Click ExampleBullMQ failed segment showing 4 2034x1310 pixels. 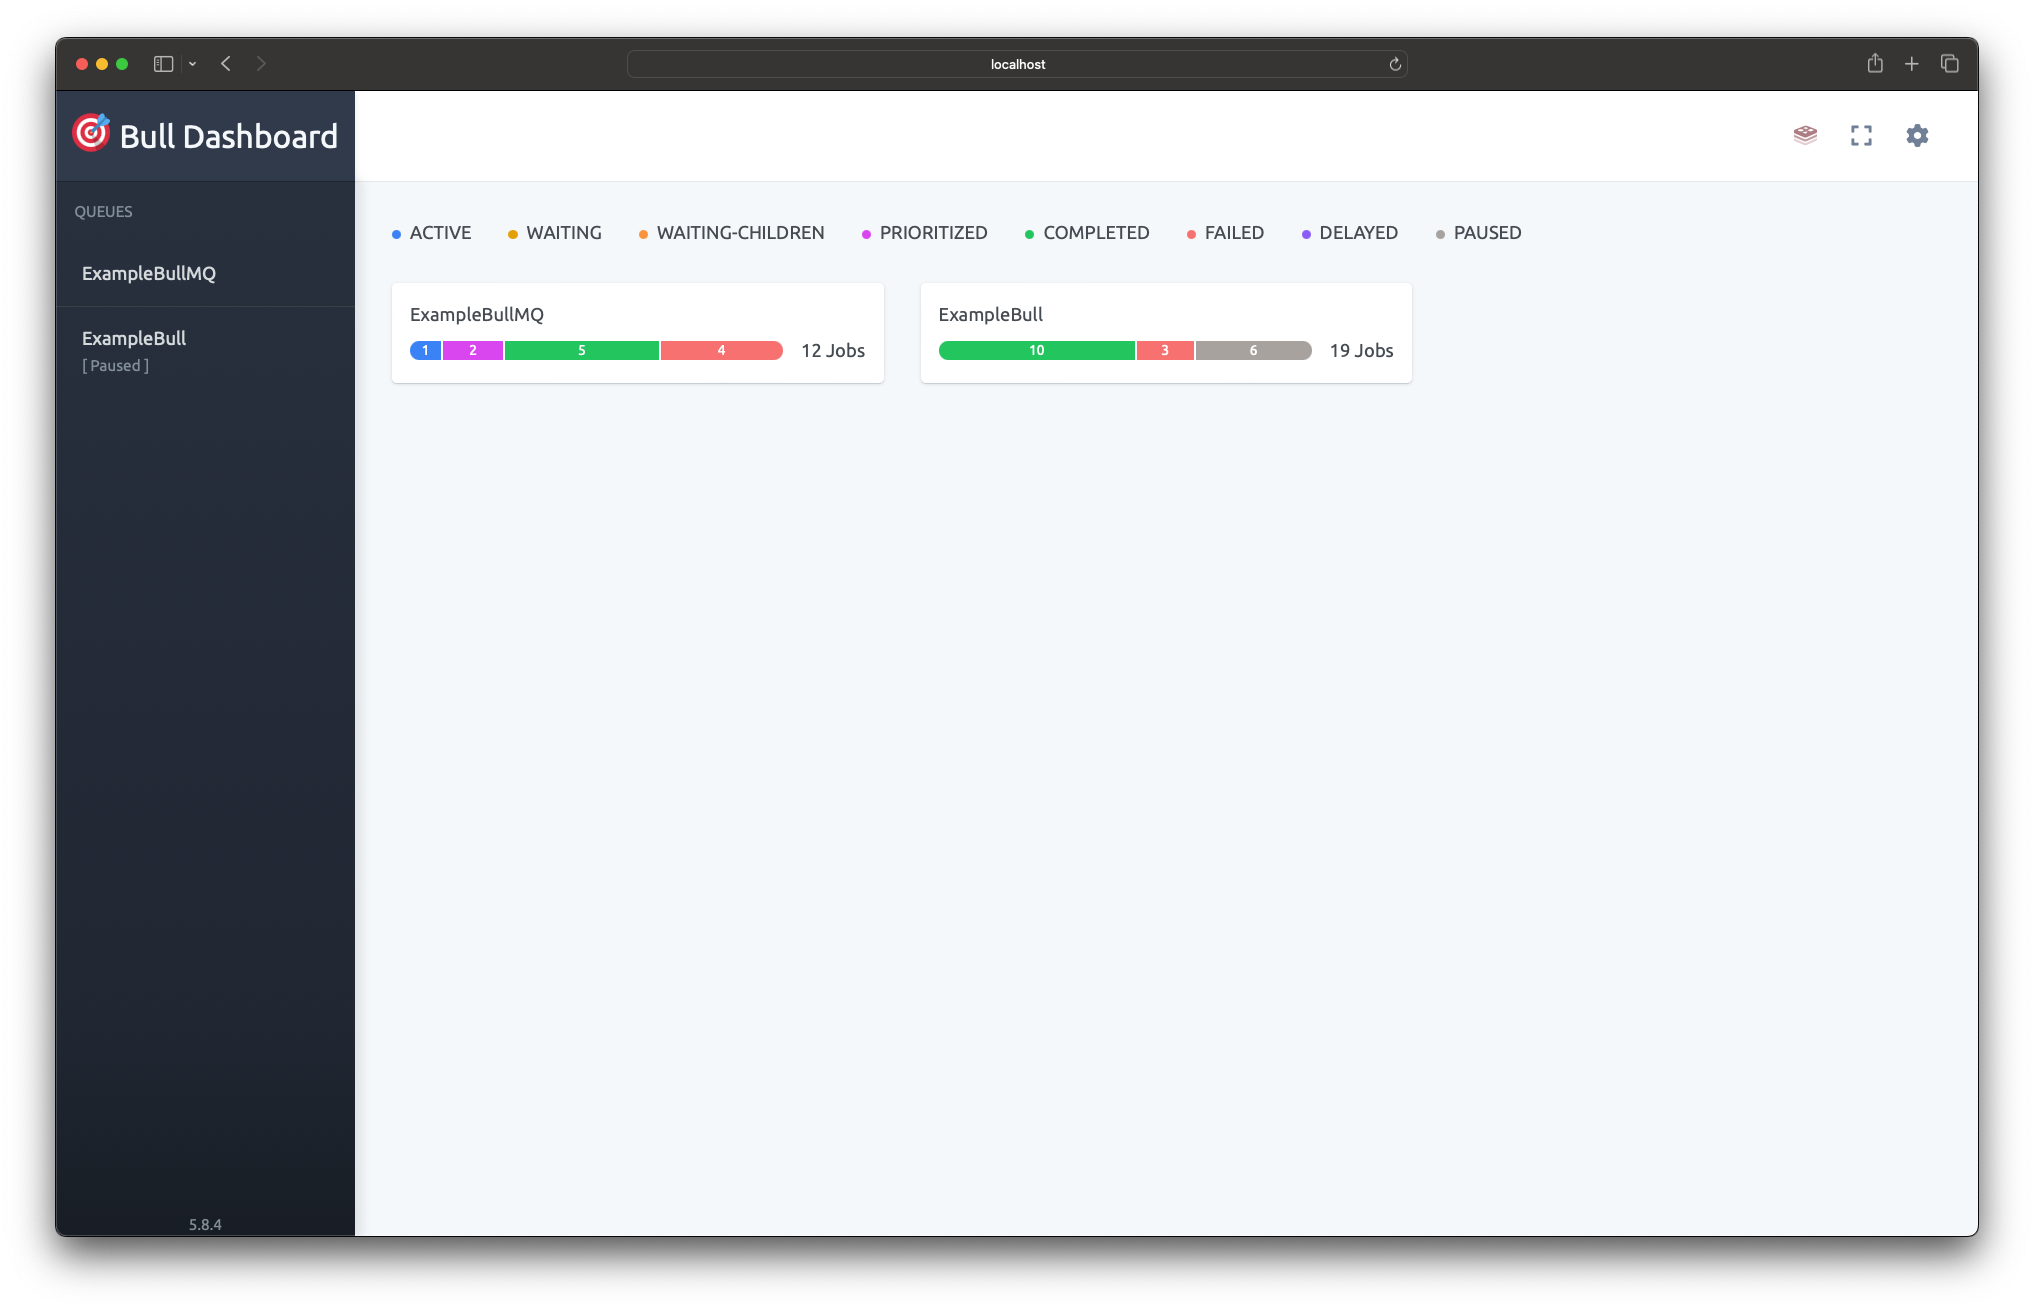pos(721,350)
